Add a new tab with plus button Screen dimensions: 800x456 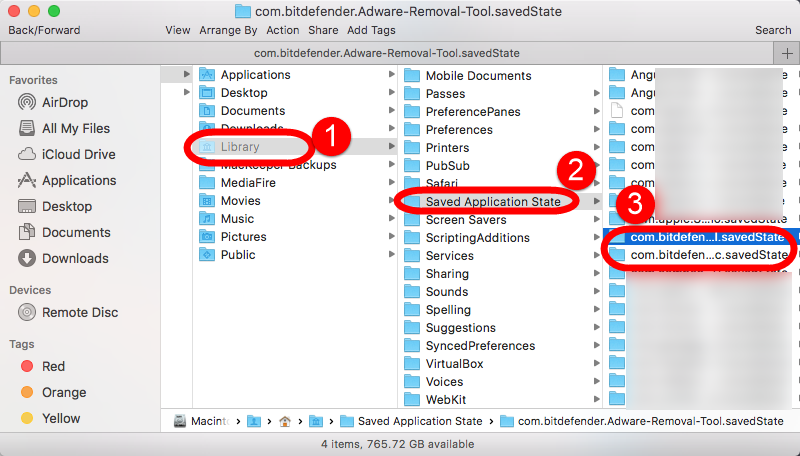[787, 53]
